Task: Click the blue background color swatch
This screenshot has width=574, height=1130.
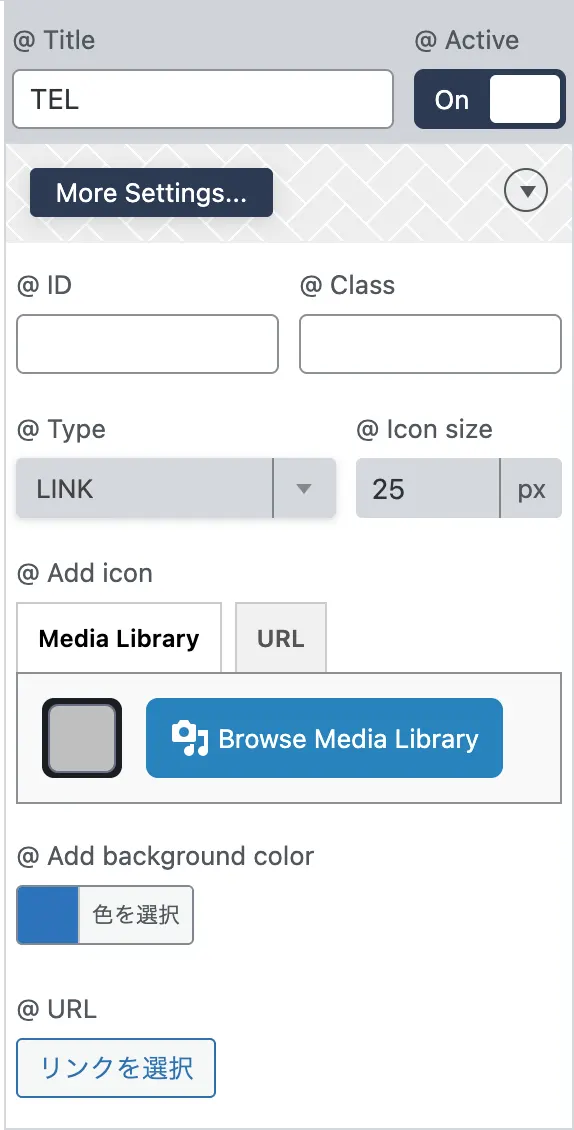Action: tap(48, 915)
